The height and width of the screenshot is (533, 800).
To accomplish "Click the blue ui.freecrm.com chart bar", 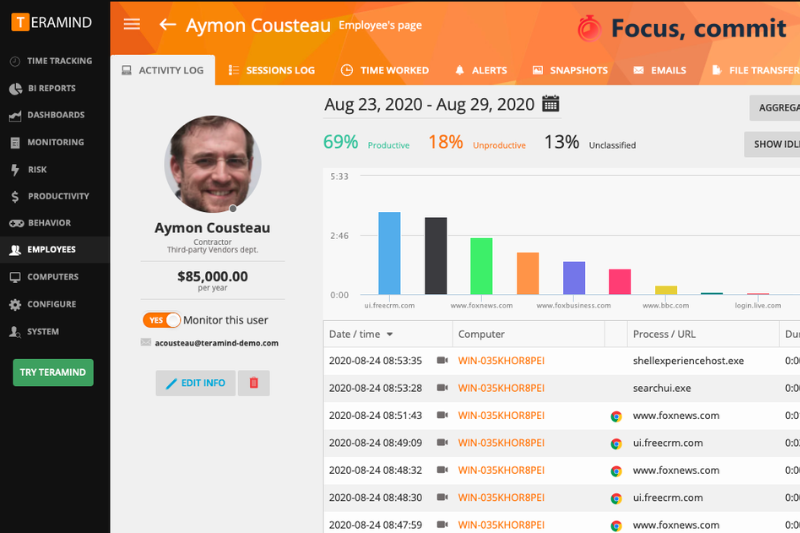I will [389, 253].
